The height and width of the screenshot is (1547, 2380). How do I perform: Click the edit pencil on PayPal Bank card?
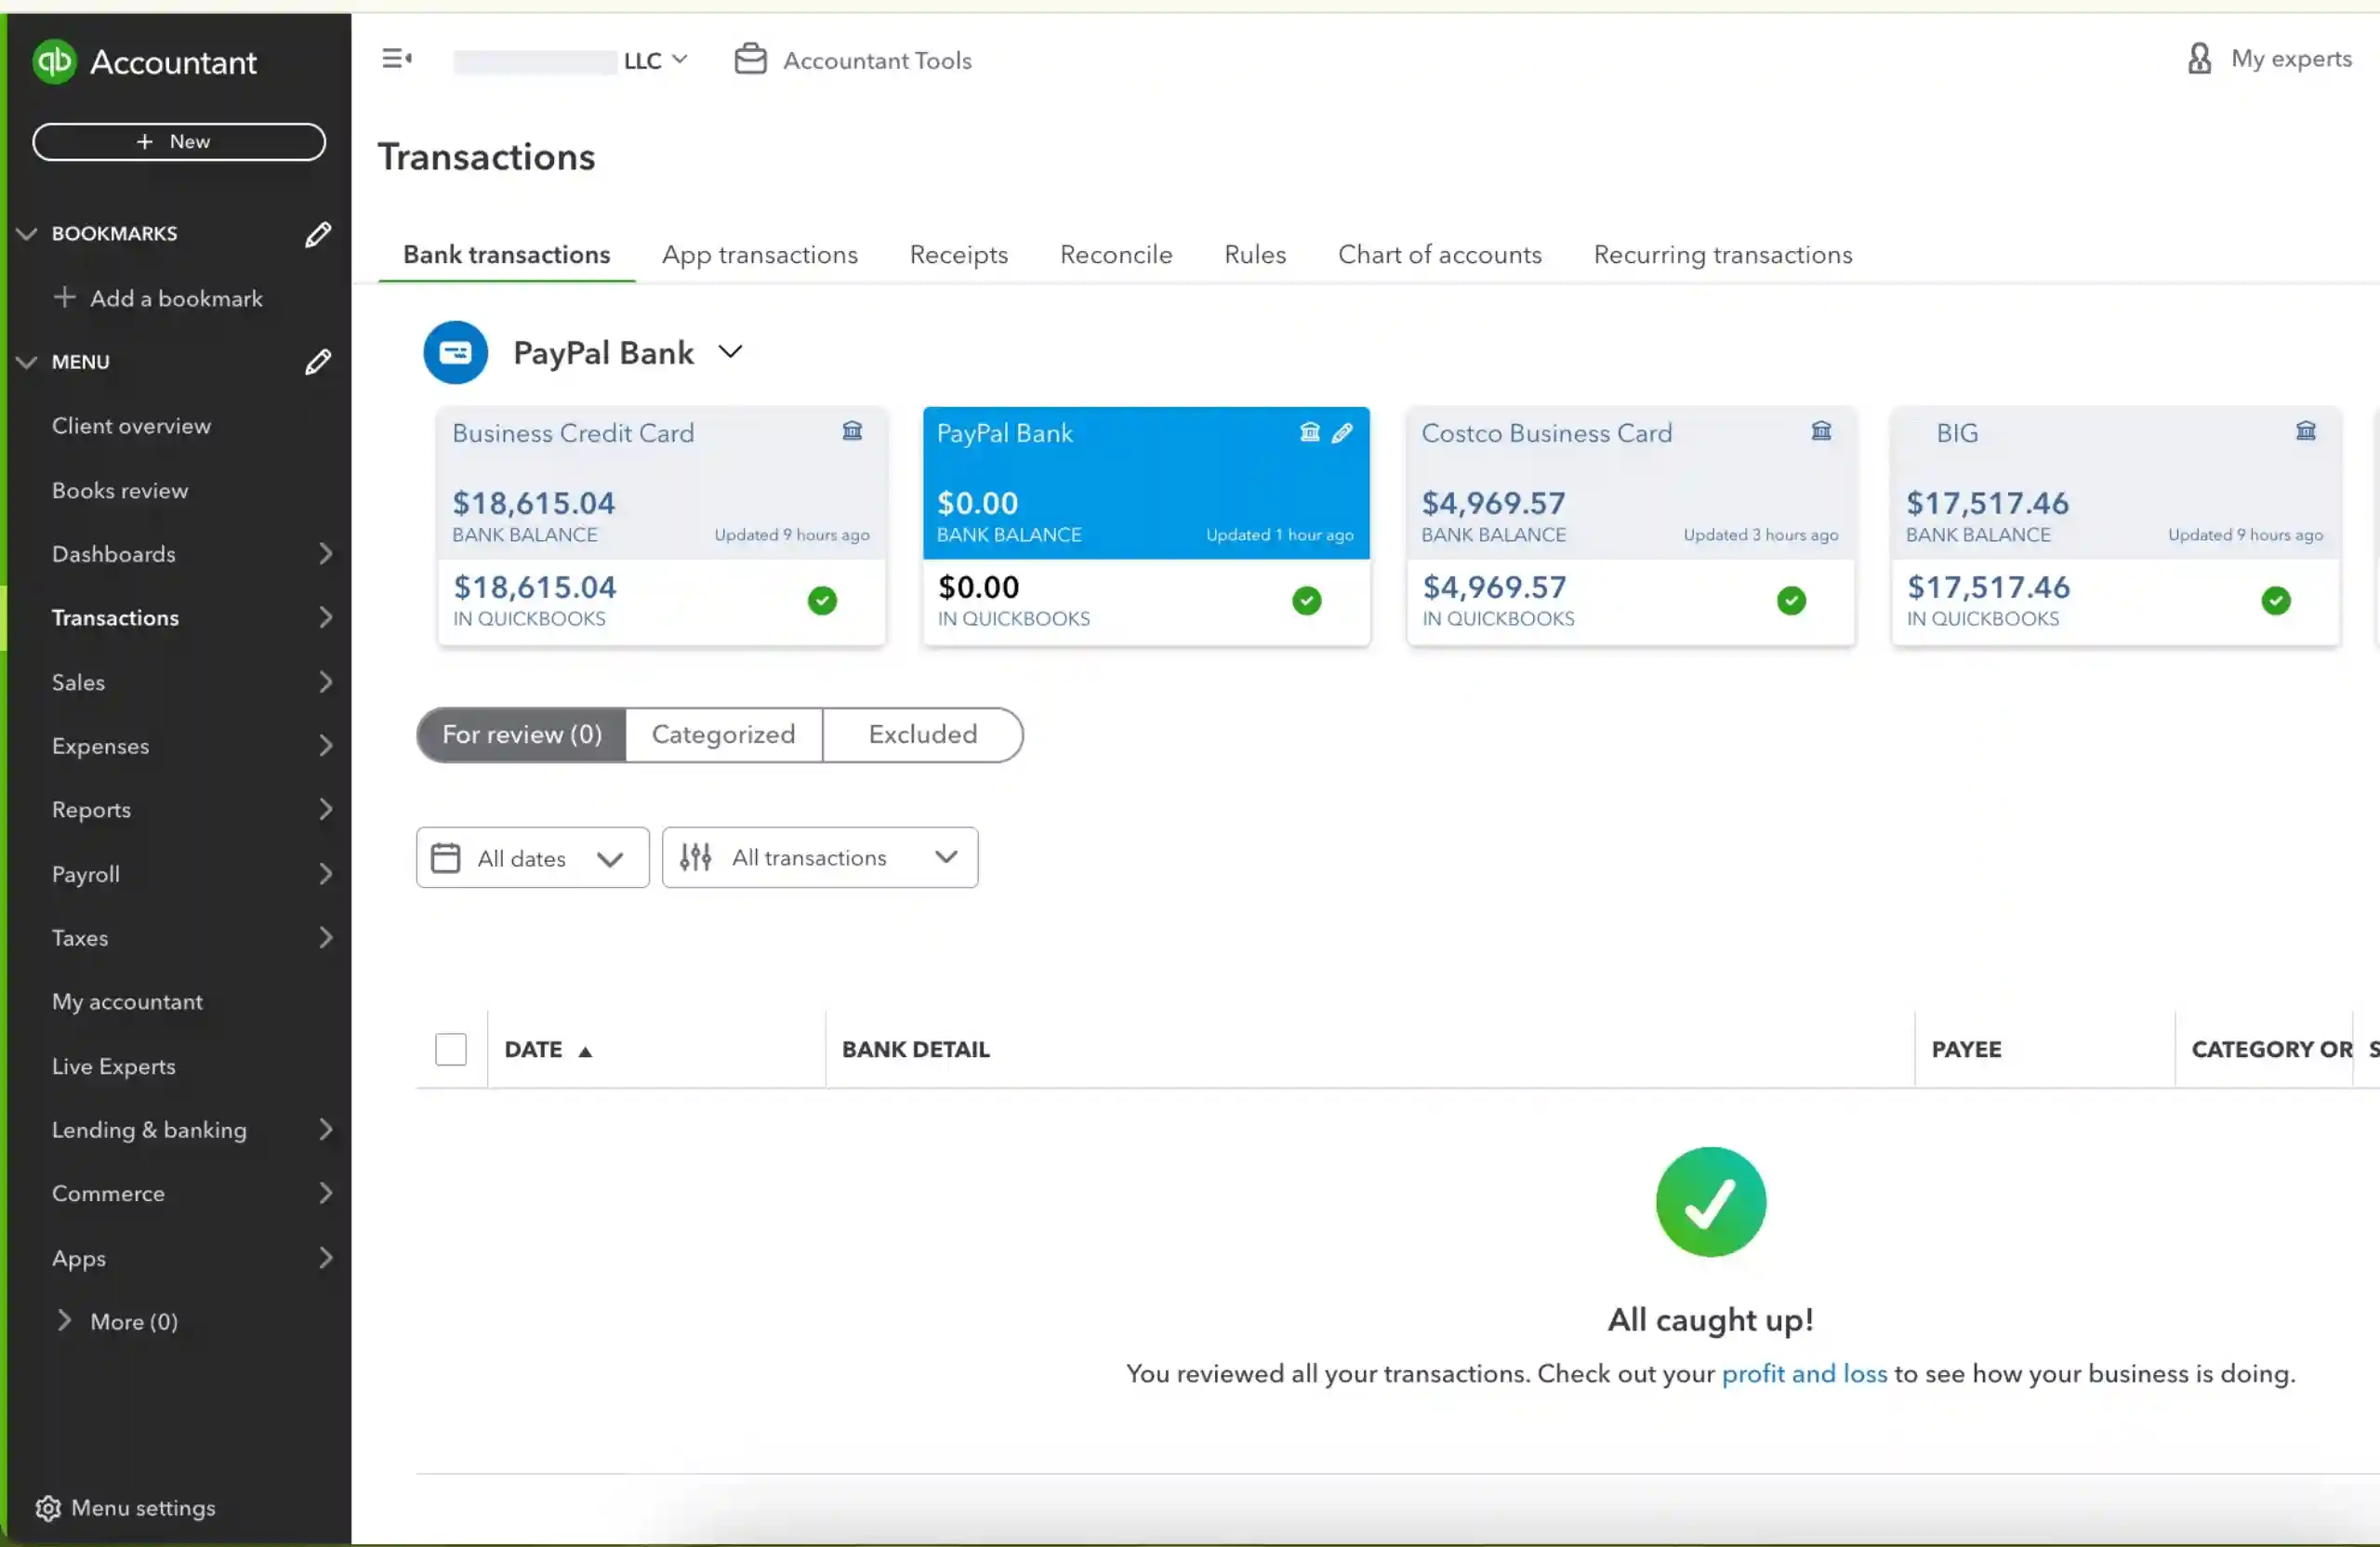[1342, 432]
